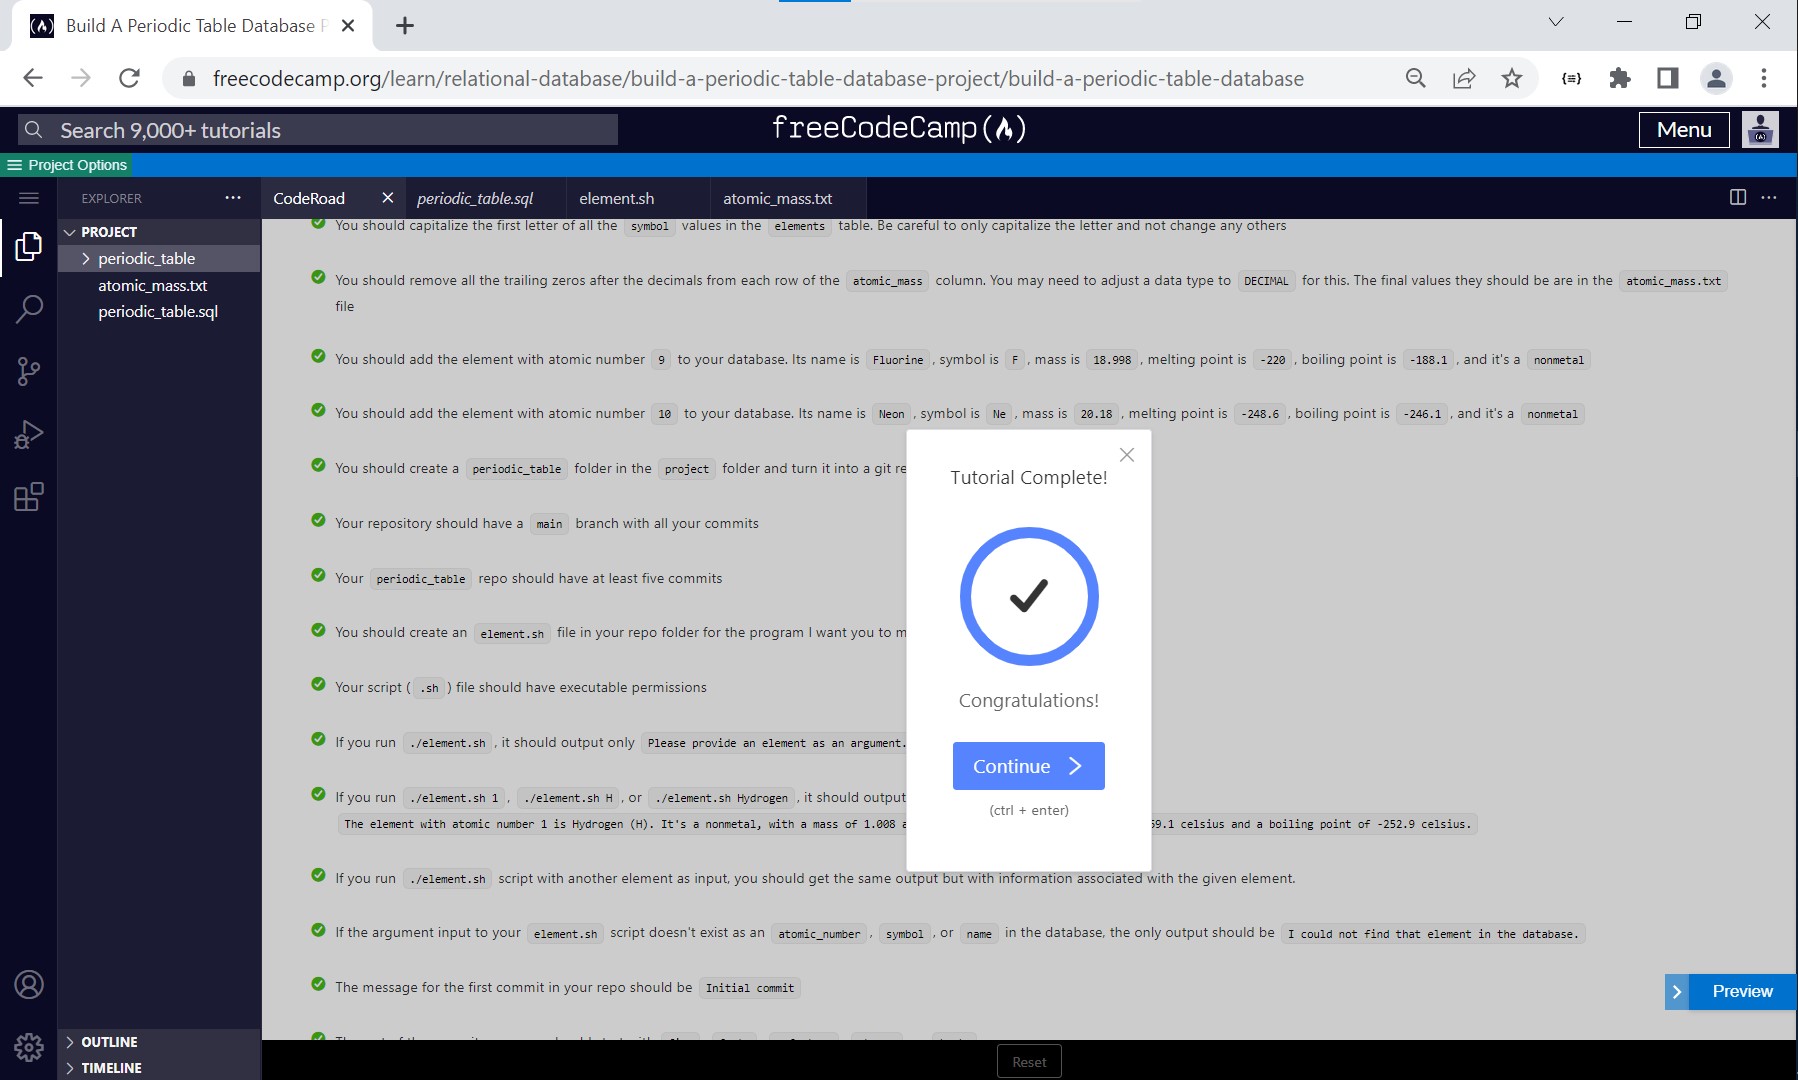1798x1080 pixels.
Task: Switch to the element.sh tab
Action: (617, 198)
